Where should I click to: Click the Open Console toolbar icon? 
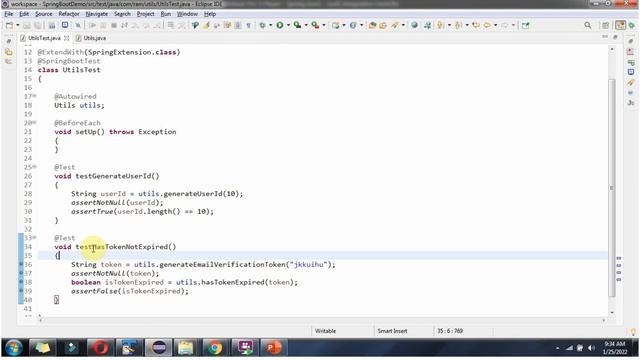point(65,25)
